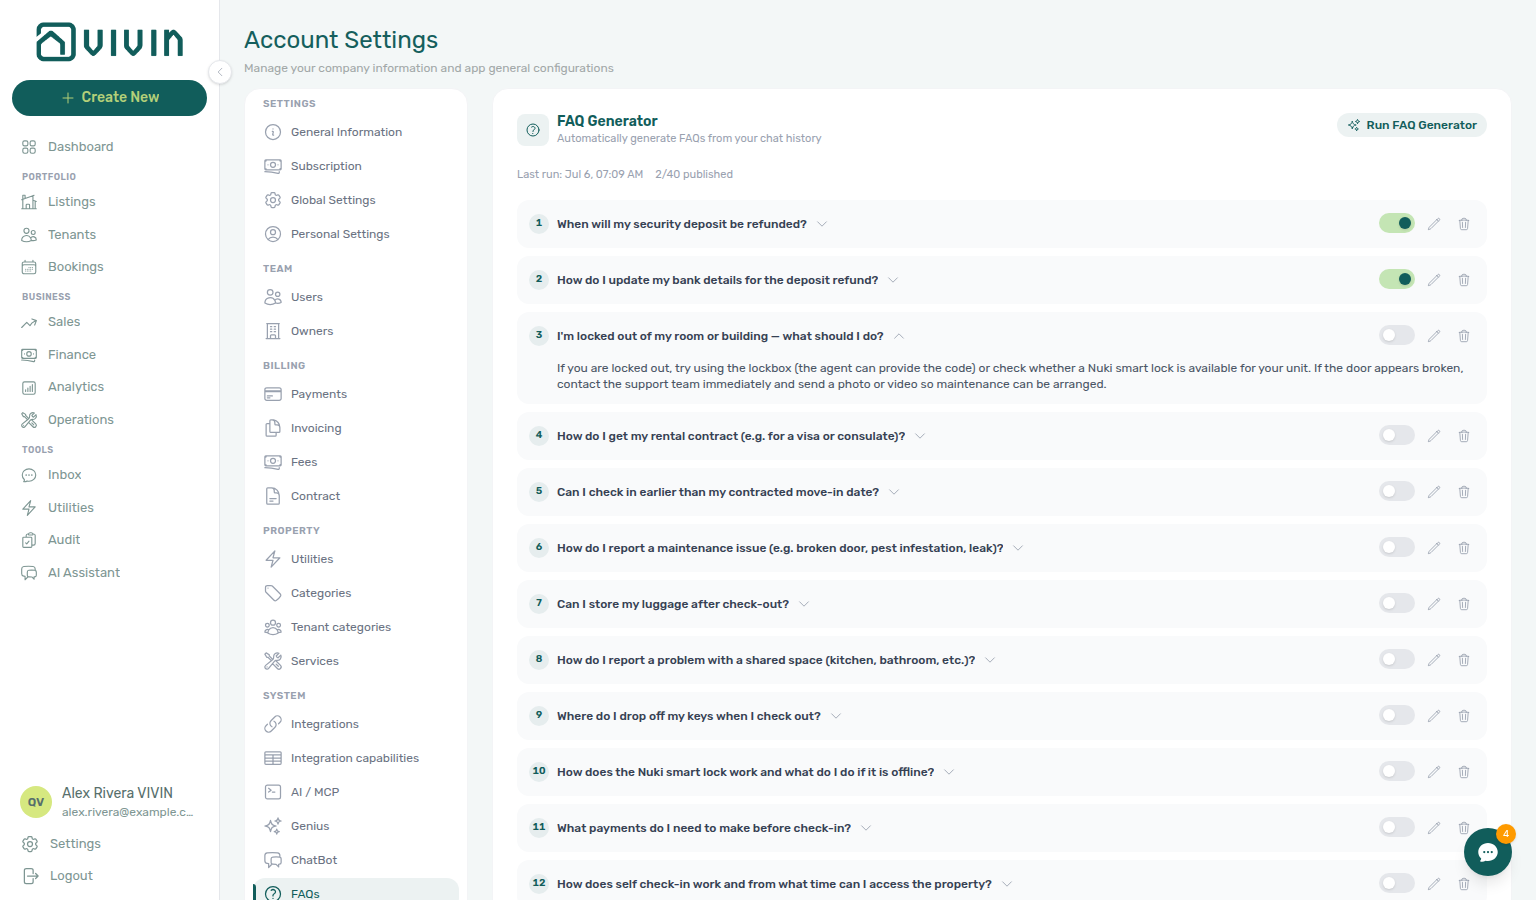Disable the security deposit refund FAQ toggle
Screen dimensions: 1536x900
click(1397, 223)
